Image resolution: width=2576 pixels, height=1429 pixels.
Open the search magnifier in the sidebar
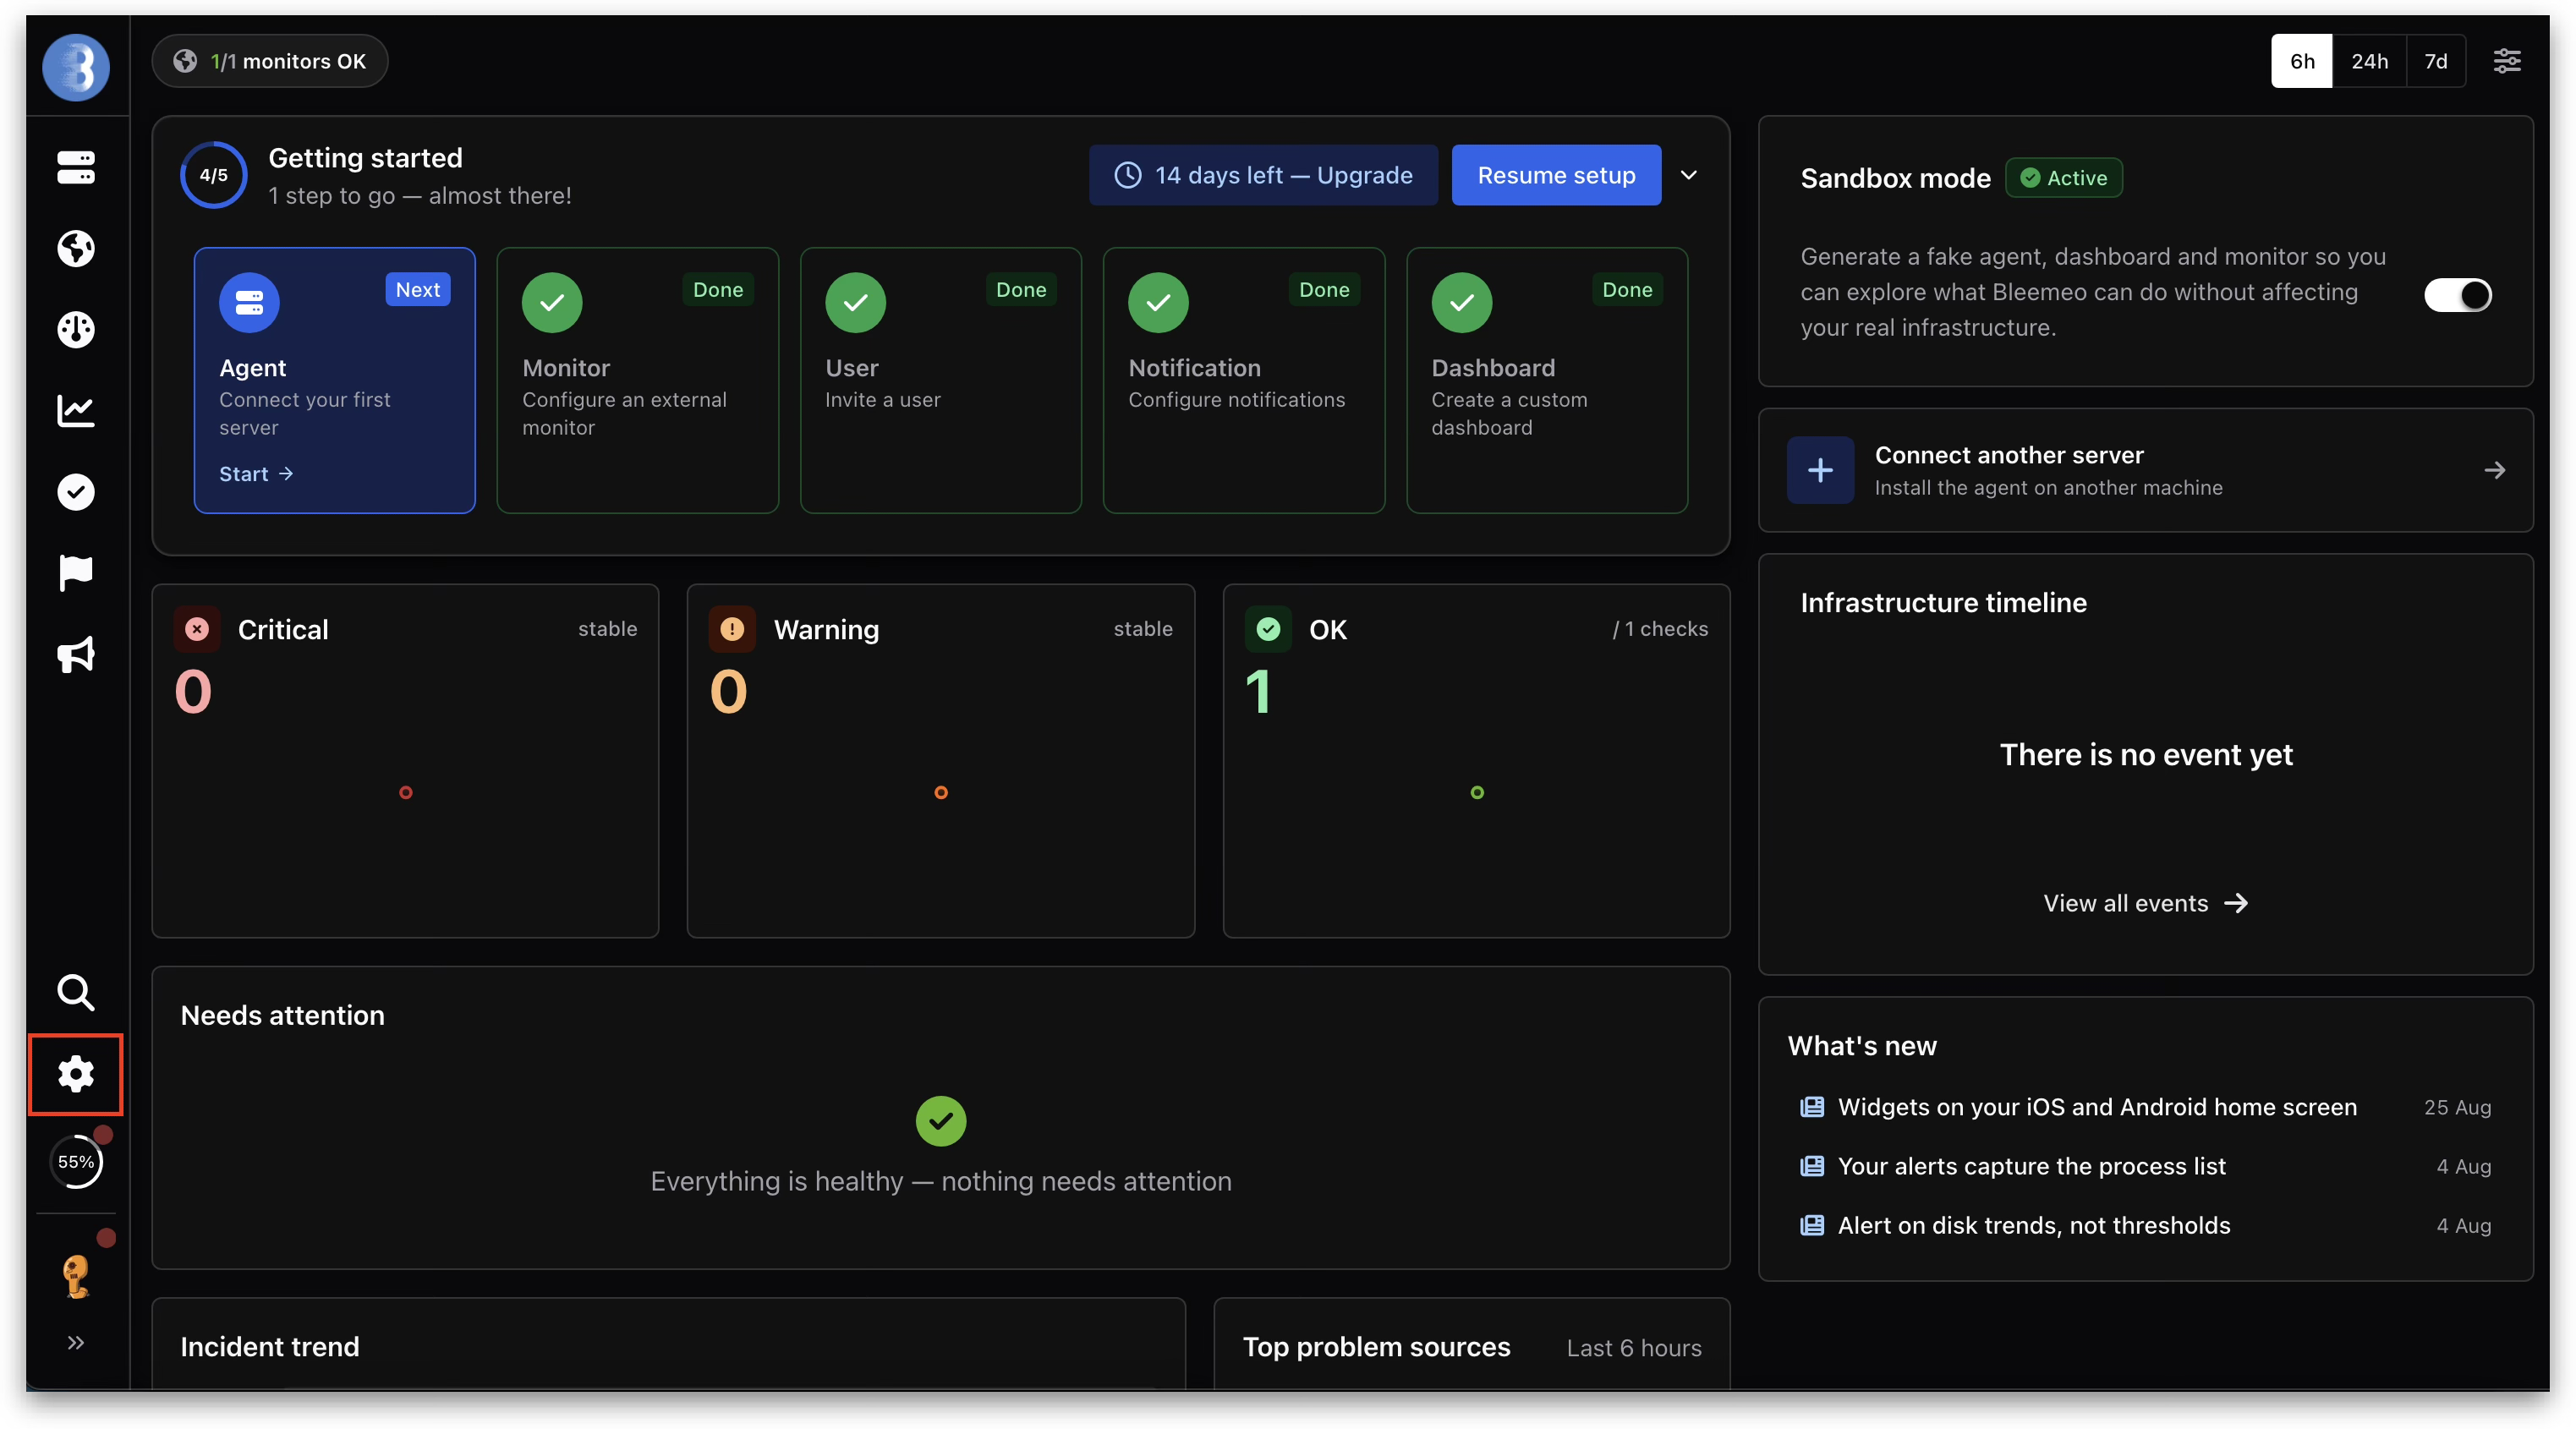point(76,992)
